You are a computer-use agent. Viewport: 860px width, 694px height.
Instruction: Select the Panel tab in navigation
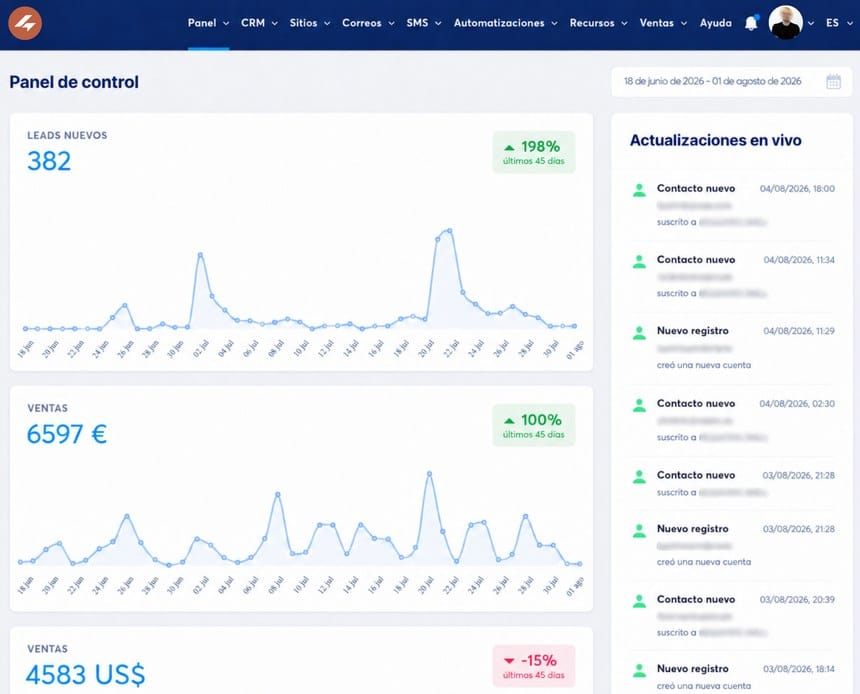tap(208, 23)
